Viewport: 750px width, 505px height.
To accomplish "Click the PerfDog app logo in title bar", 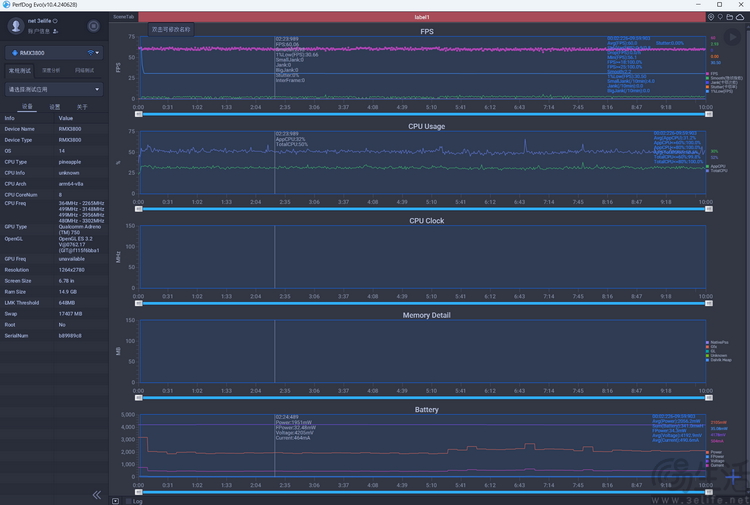I will tap(6, 4).
